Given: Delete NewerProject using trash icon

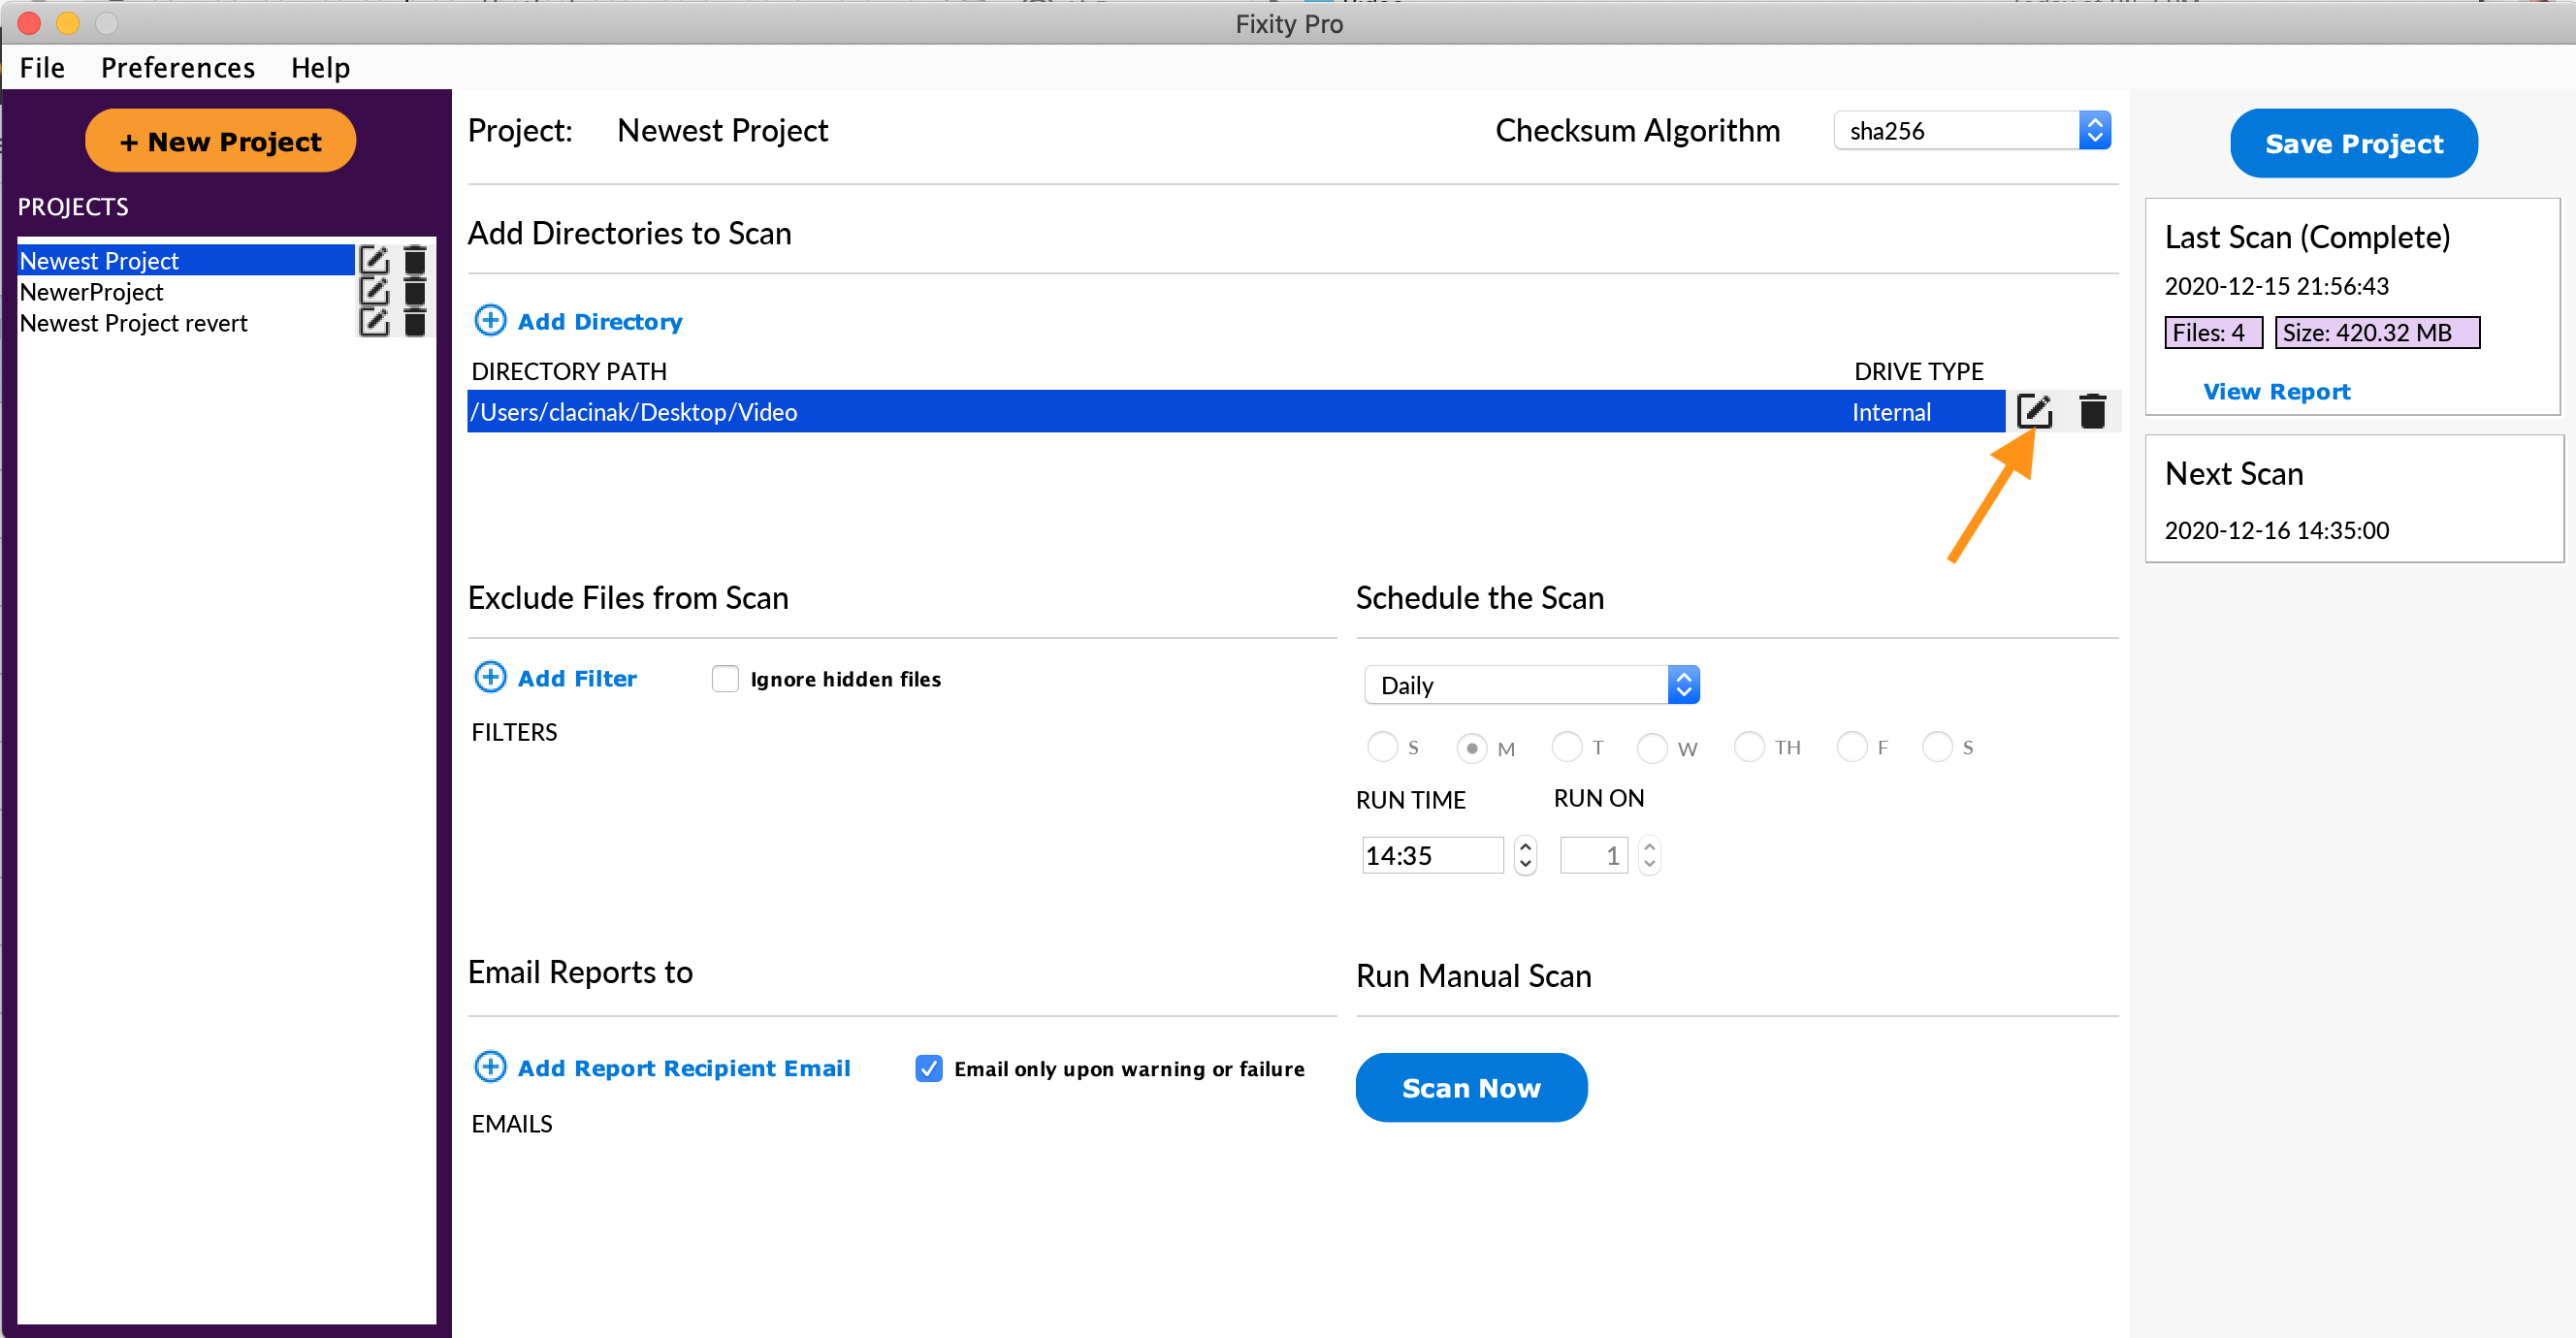Looking at the screenshot, I should [415, 291].
